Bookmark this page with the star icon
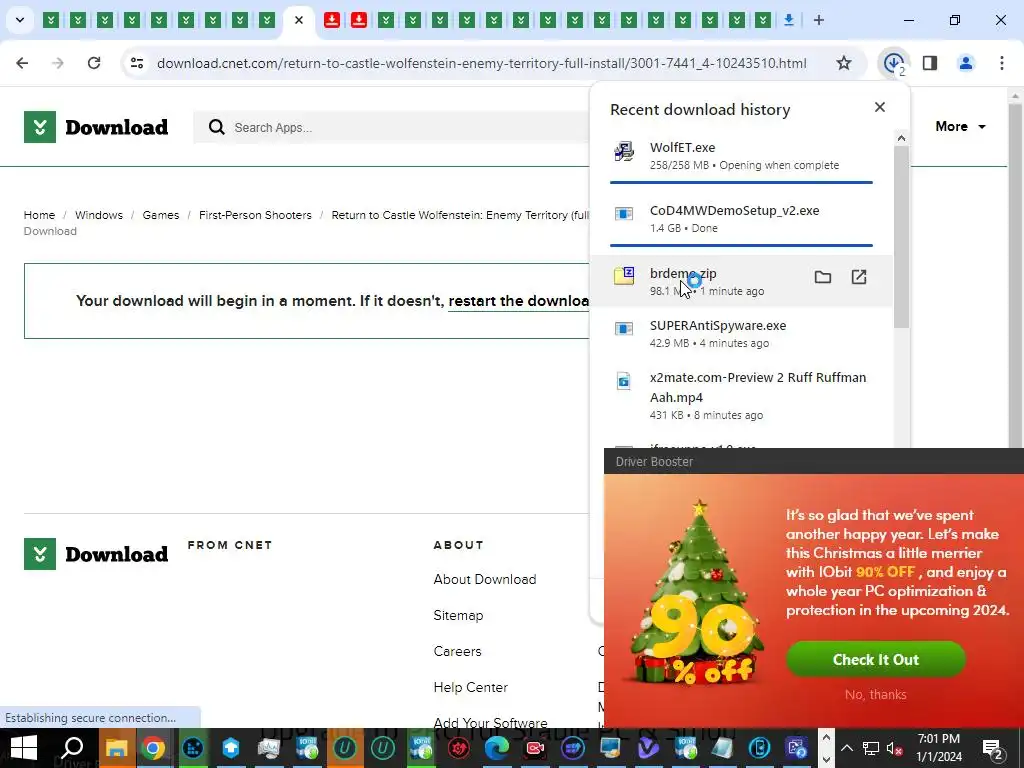Viewport: 1024px width, 768px height. [x=844, y=63]
